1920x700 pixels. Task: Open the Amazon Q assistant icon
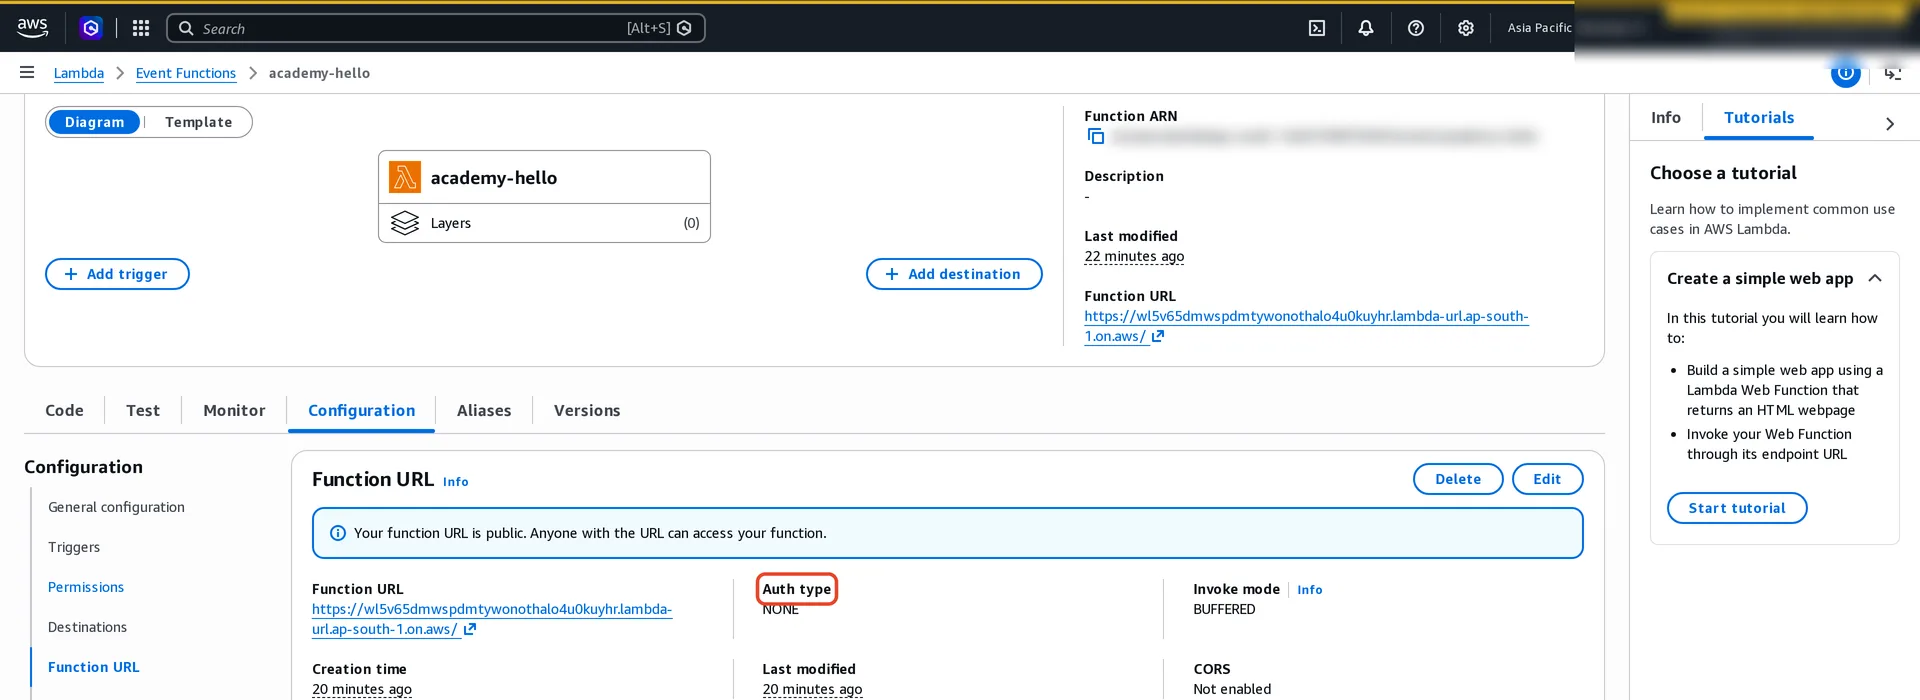coord(91,28)
